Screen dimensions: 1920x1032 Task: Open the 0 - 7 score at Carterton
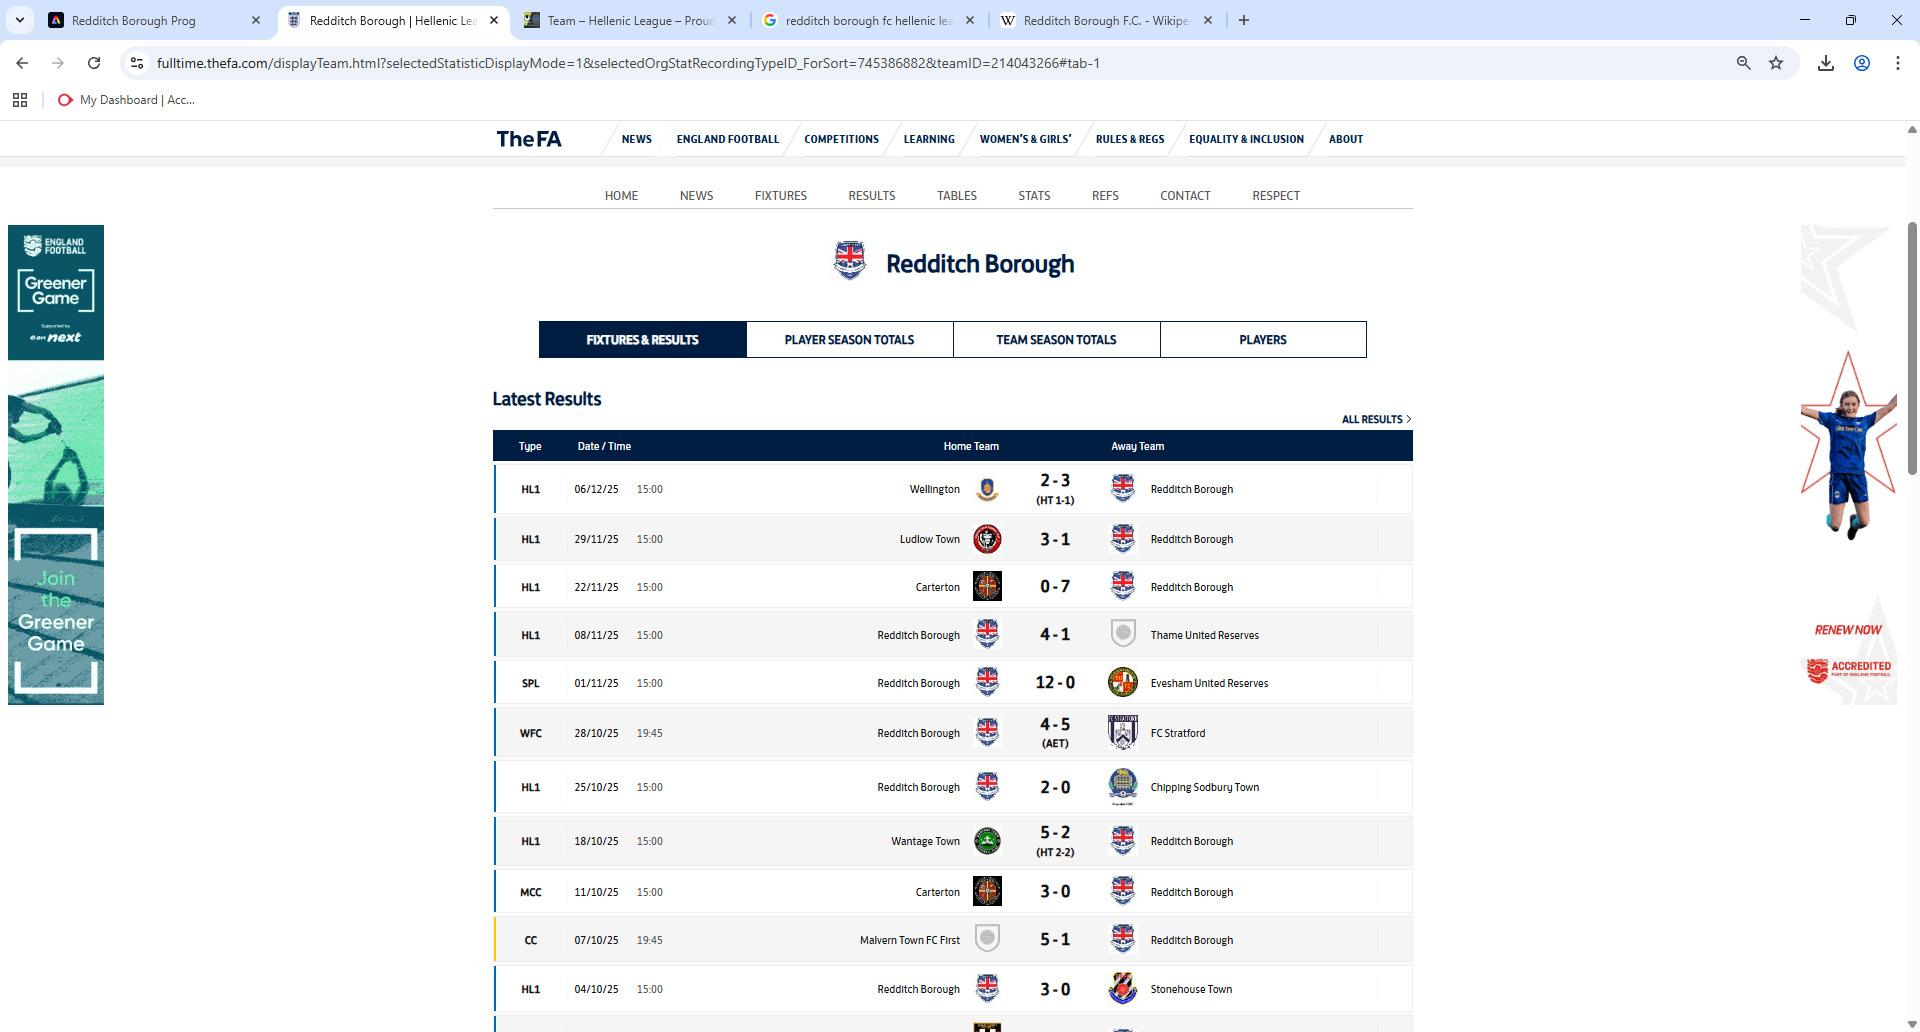point(1055,586)
